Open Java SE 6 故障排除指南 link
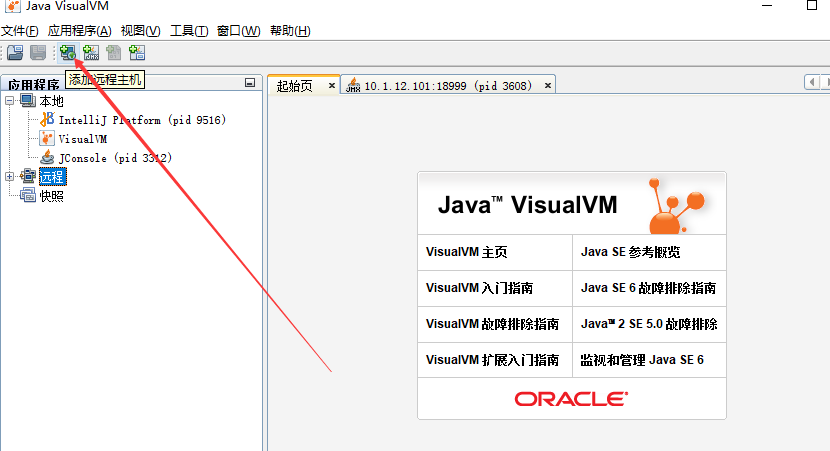The height and width of the screenshot is (451, 830). coord(648,288)
